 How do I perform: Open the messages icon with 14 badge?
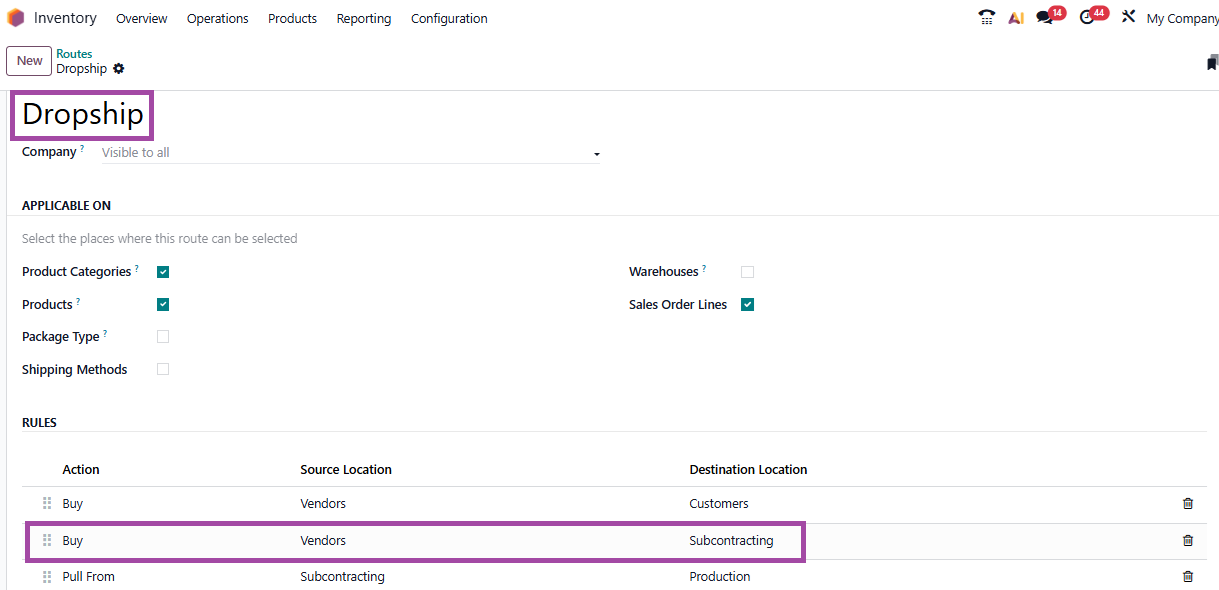click(x=1045, y=18)
